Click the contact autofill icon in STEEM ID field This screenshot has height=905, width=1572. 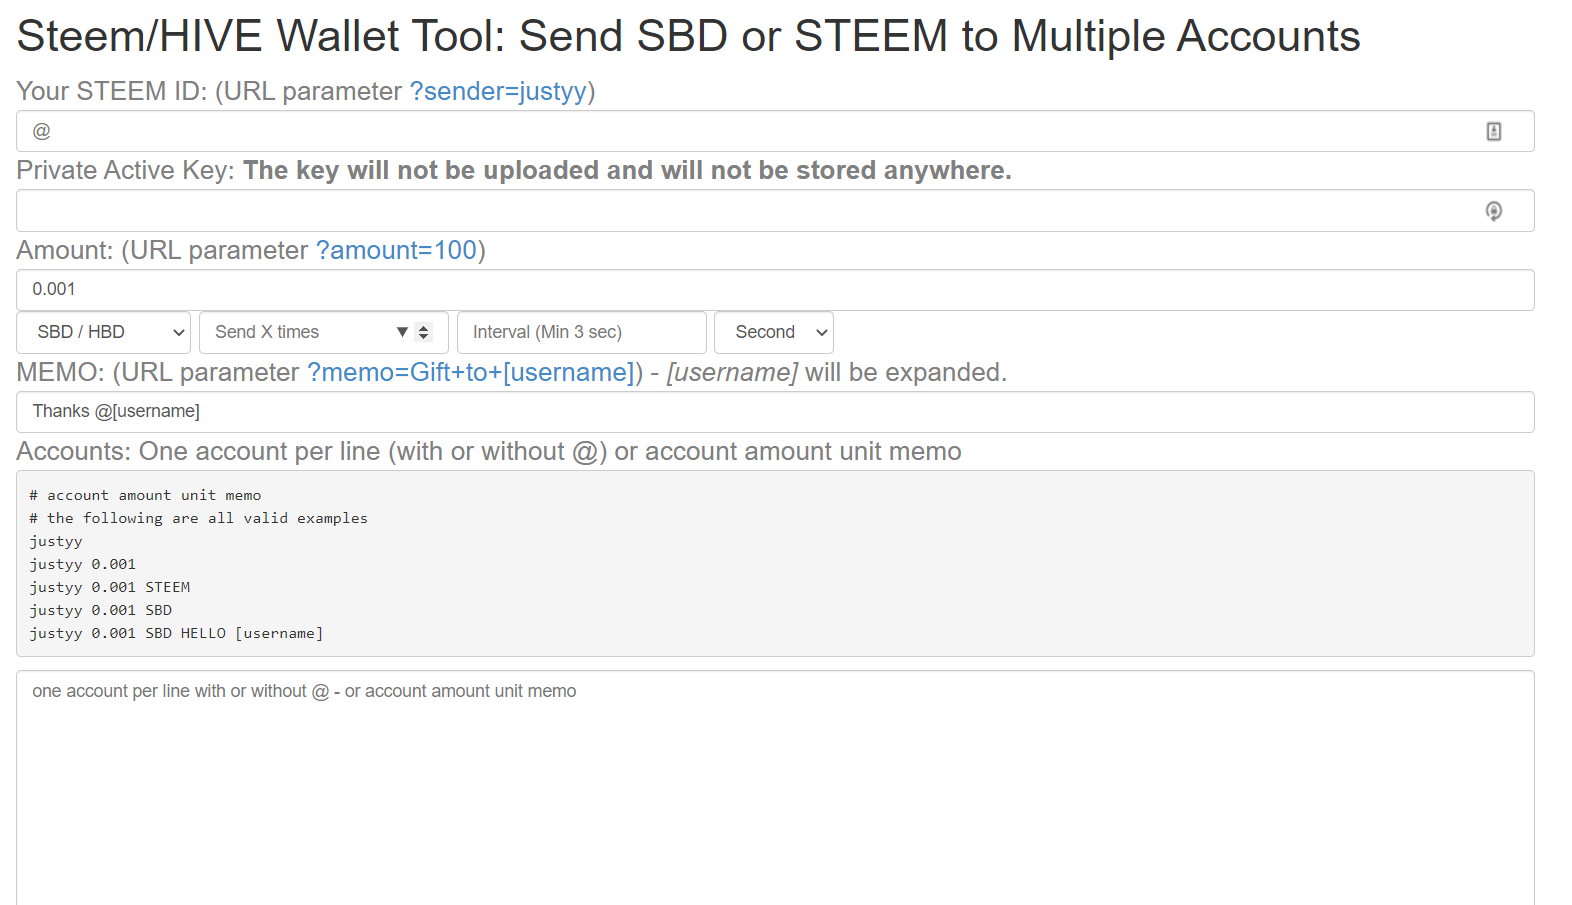click(1493, 131)
